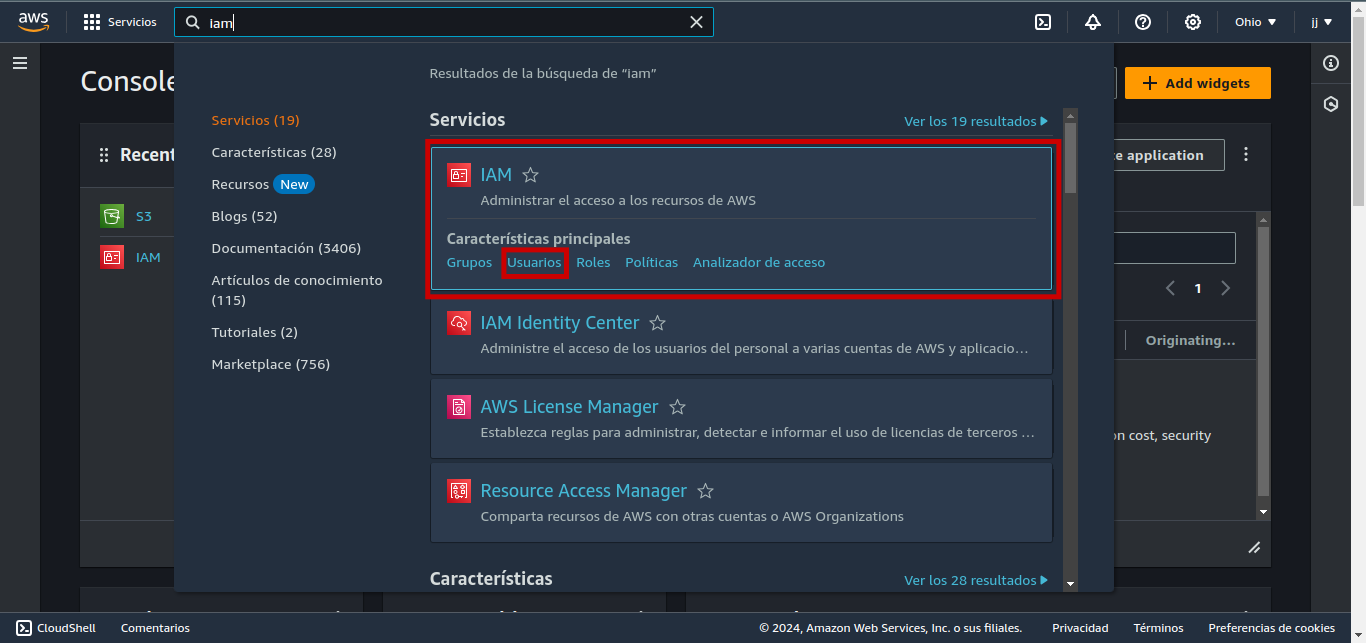Image resolution: width=1366 pixels, height=643 pixels.
Task: Click the applications widget scrollbar down arrow
Action: 1263,512
